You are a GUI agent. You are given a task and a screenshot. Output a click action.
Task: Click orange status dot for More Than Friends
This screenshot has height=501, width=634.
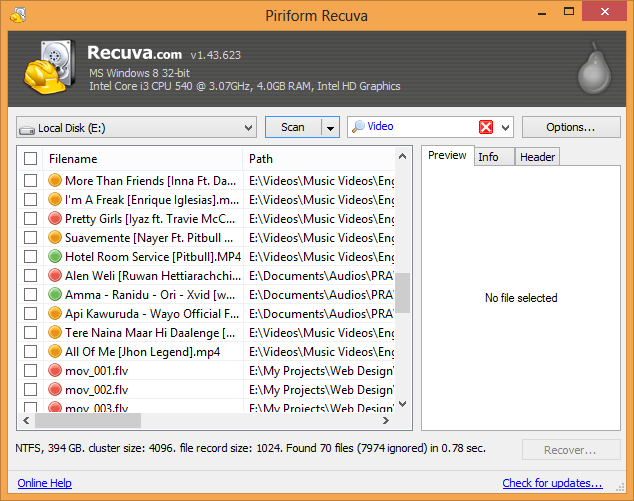[55, 180]
